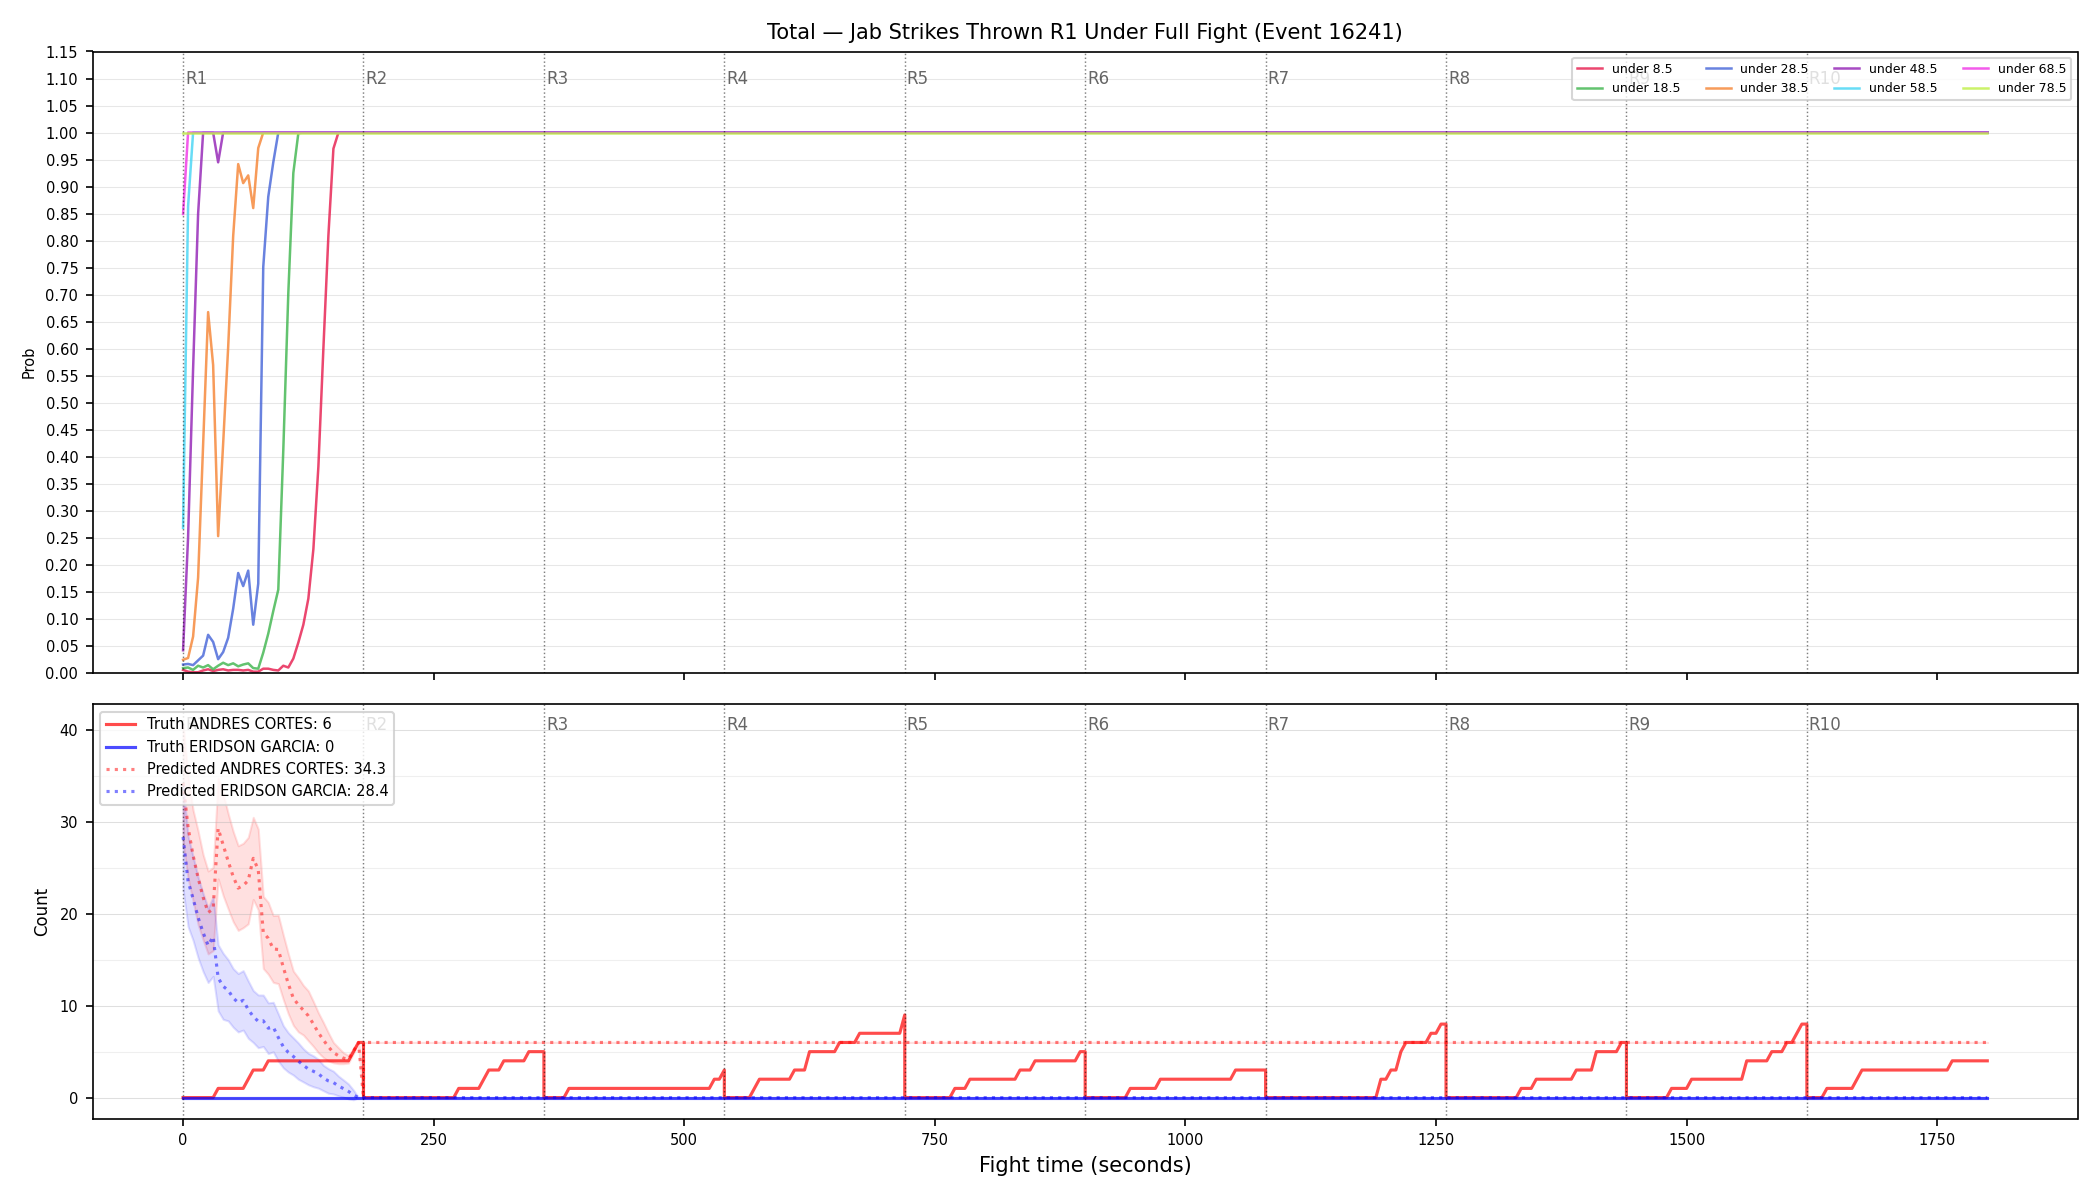Click the R8 round label in bottom chart
Image resolution: width=2100 pixels, height=1200 pixels.
click(x=1459, y=724)
